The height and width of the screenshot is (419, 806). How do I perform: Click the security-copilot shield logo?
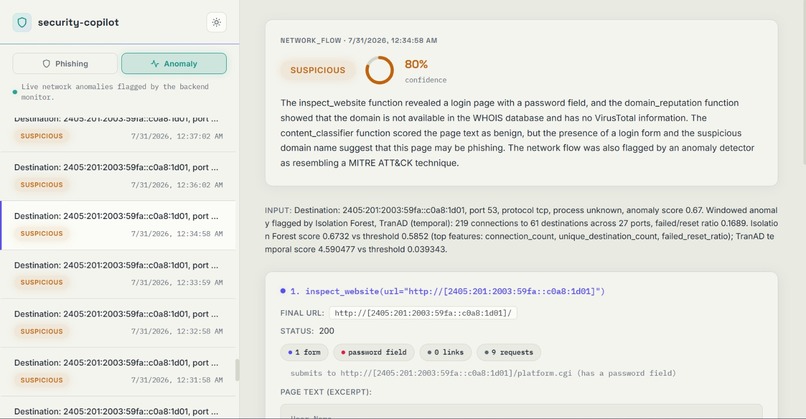pyautogui.click(x=22, y=23)
